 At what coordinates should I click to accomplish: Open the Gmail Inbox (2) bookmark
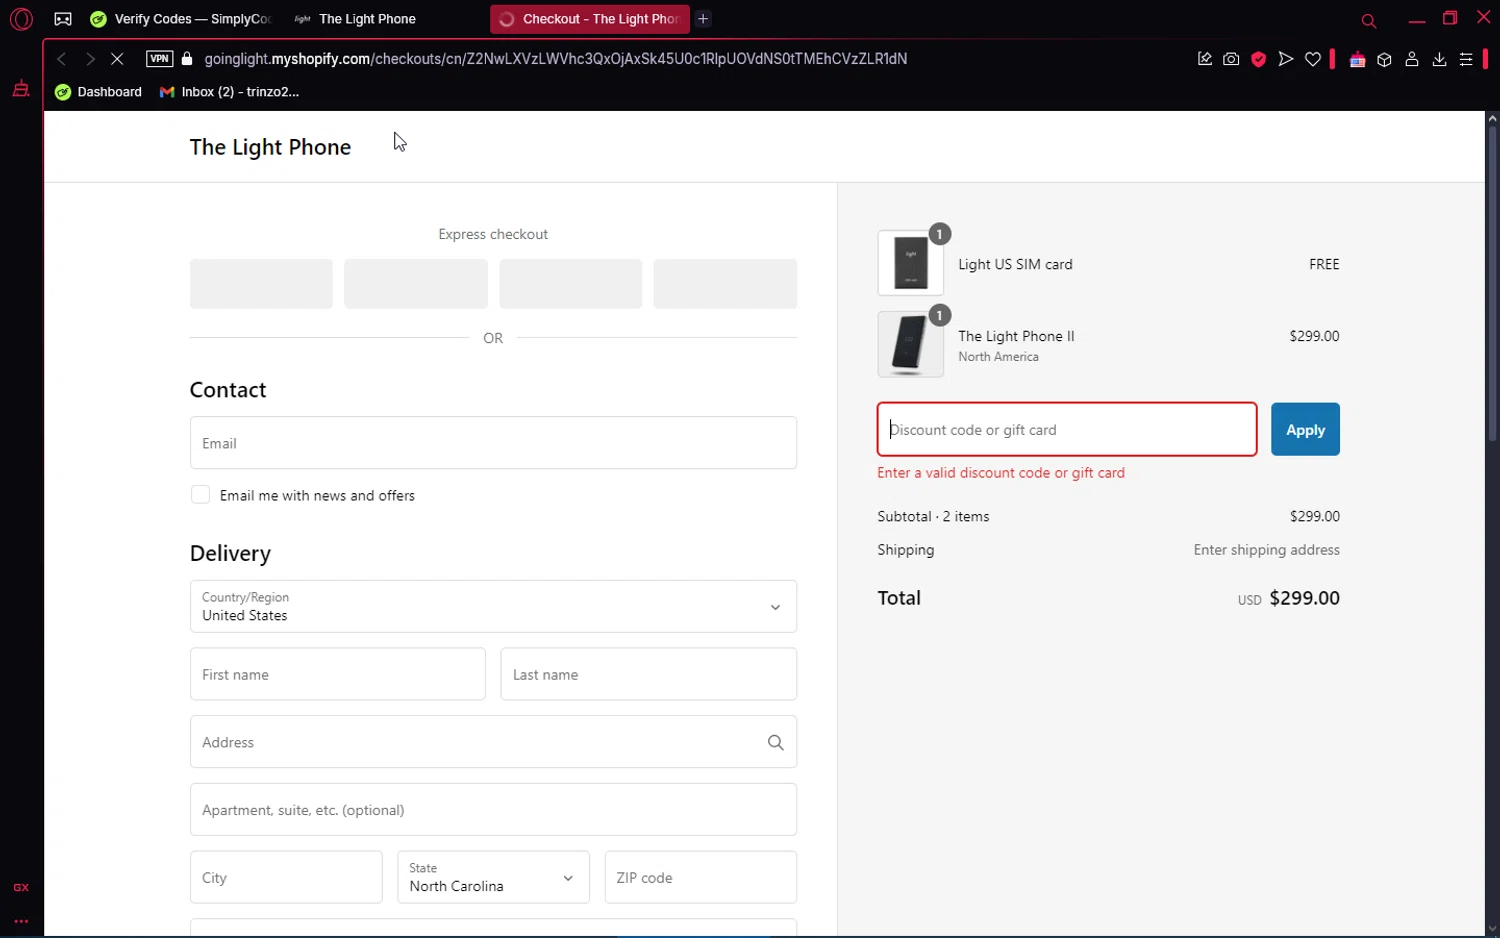point(230,92)
